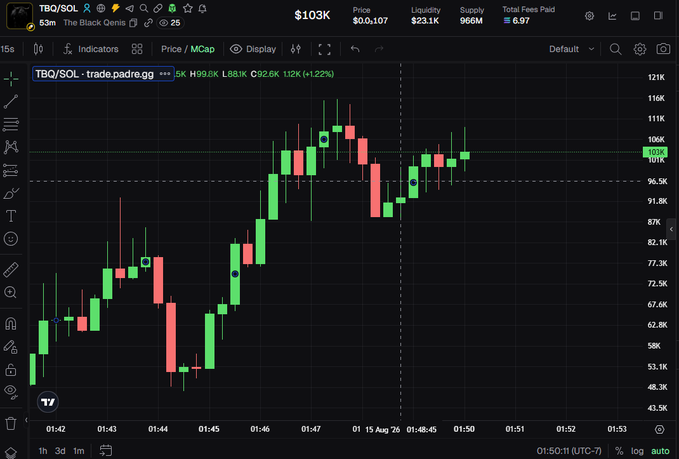Select the crosshair cursor tool
Viewport: 679px width, 459px height.
click(x=11, y=79)
